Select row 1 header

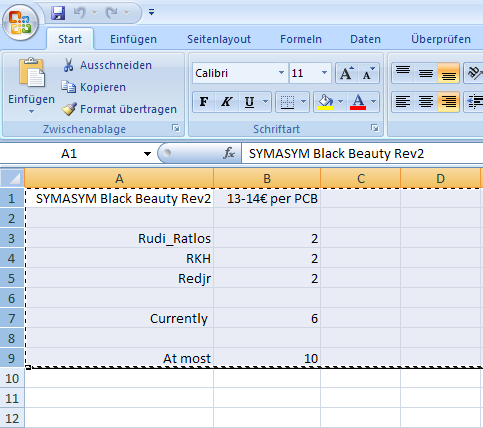coord(12,199)
